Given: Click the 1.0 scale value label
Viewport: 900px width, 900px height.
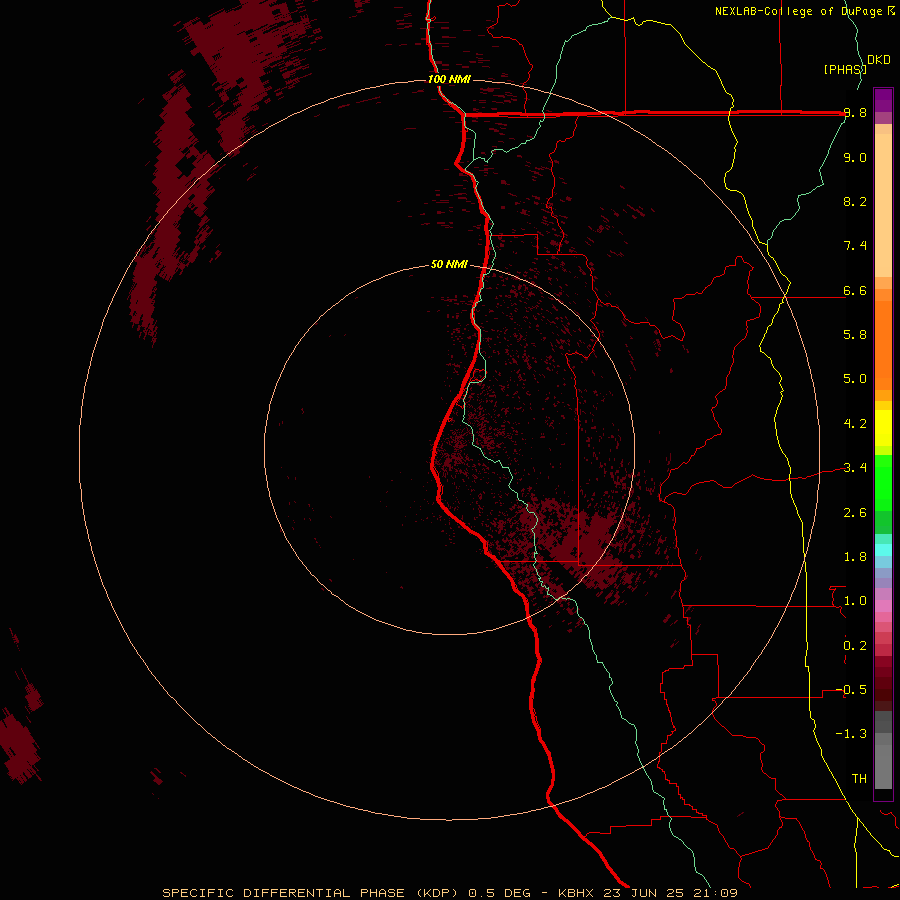Looking at the screenshot, I should [855, 601].
